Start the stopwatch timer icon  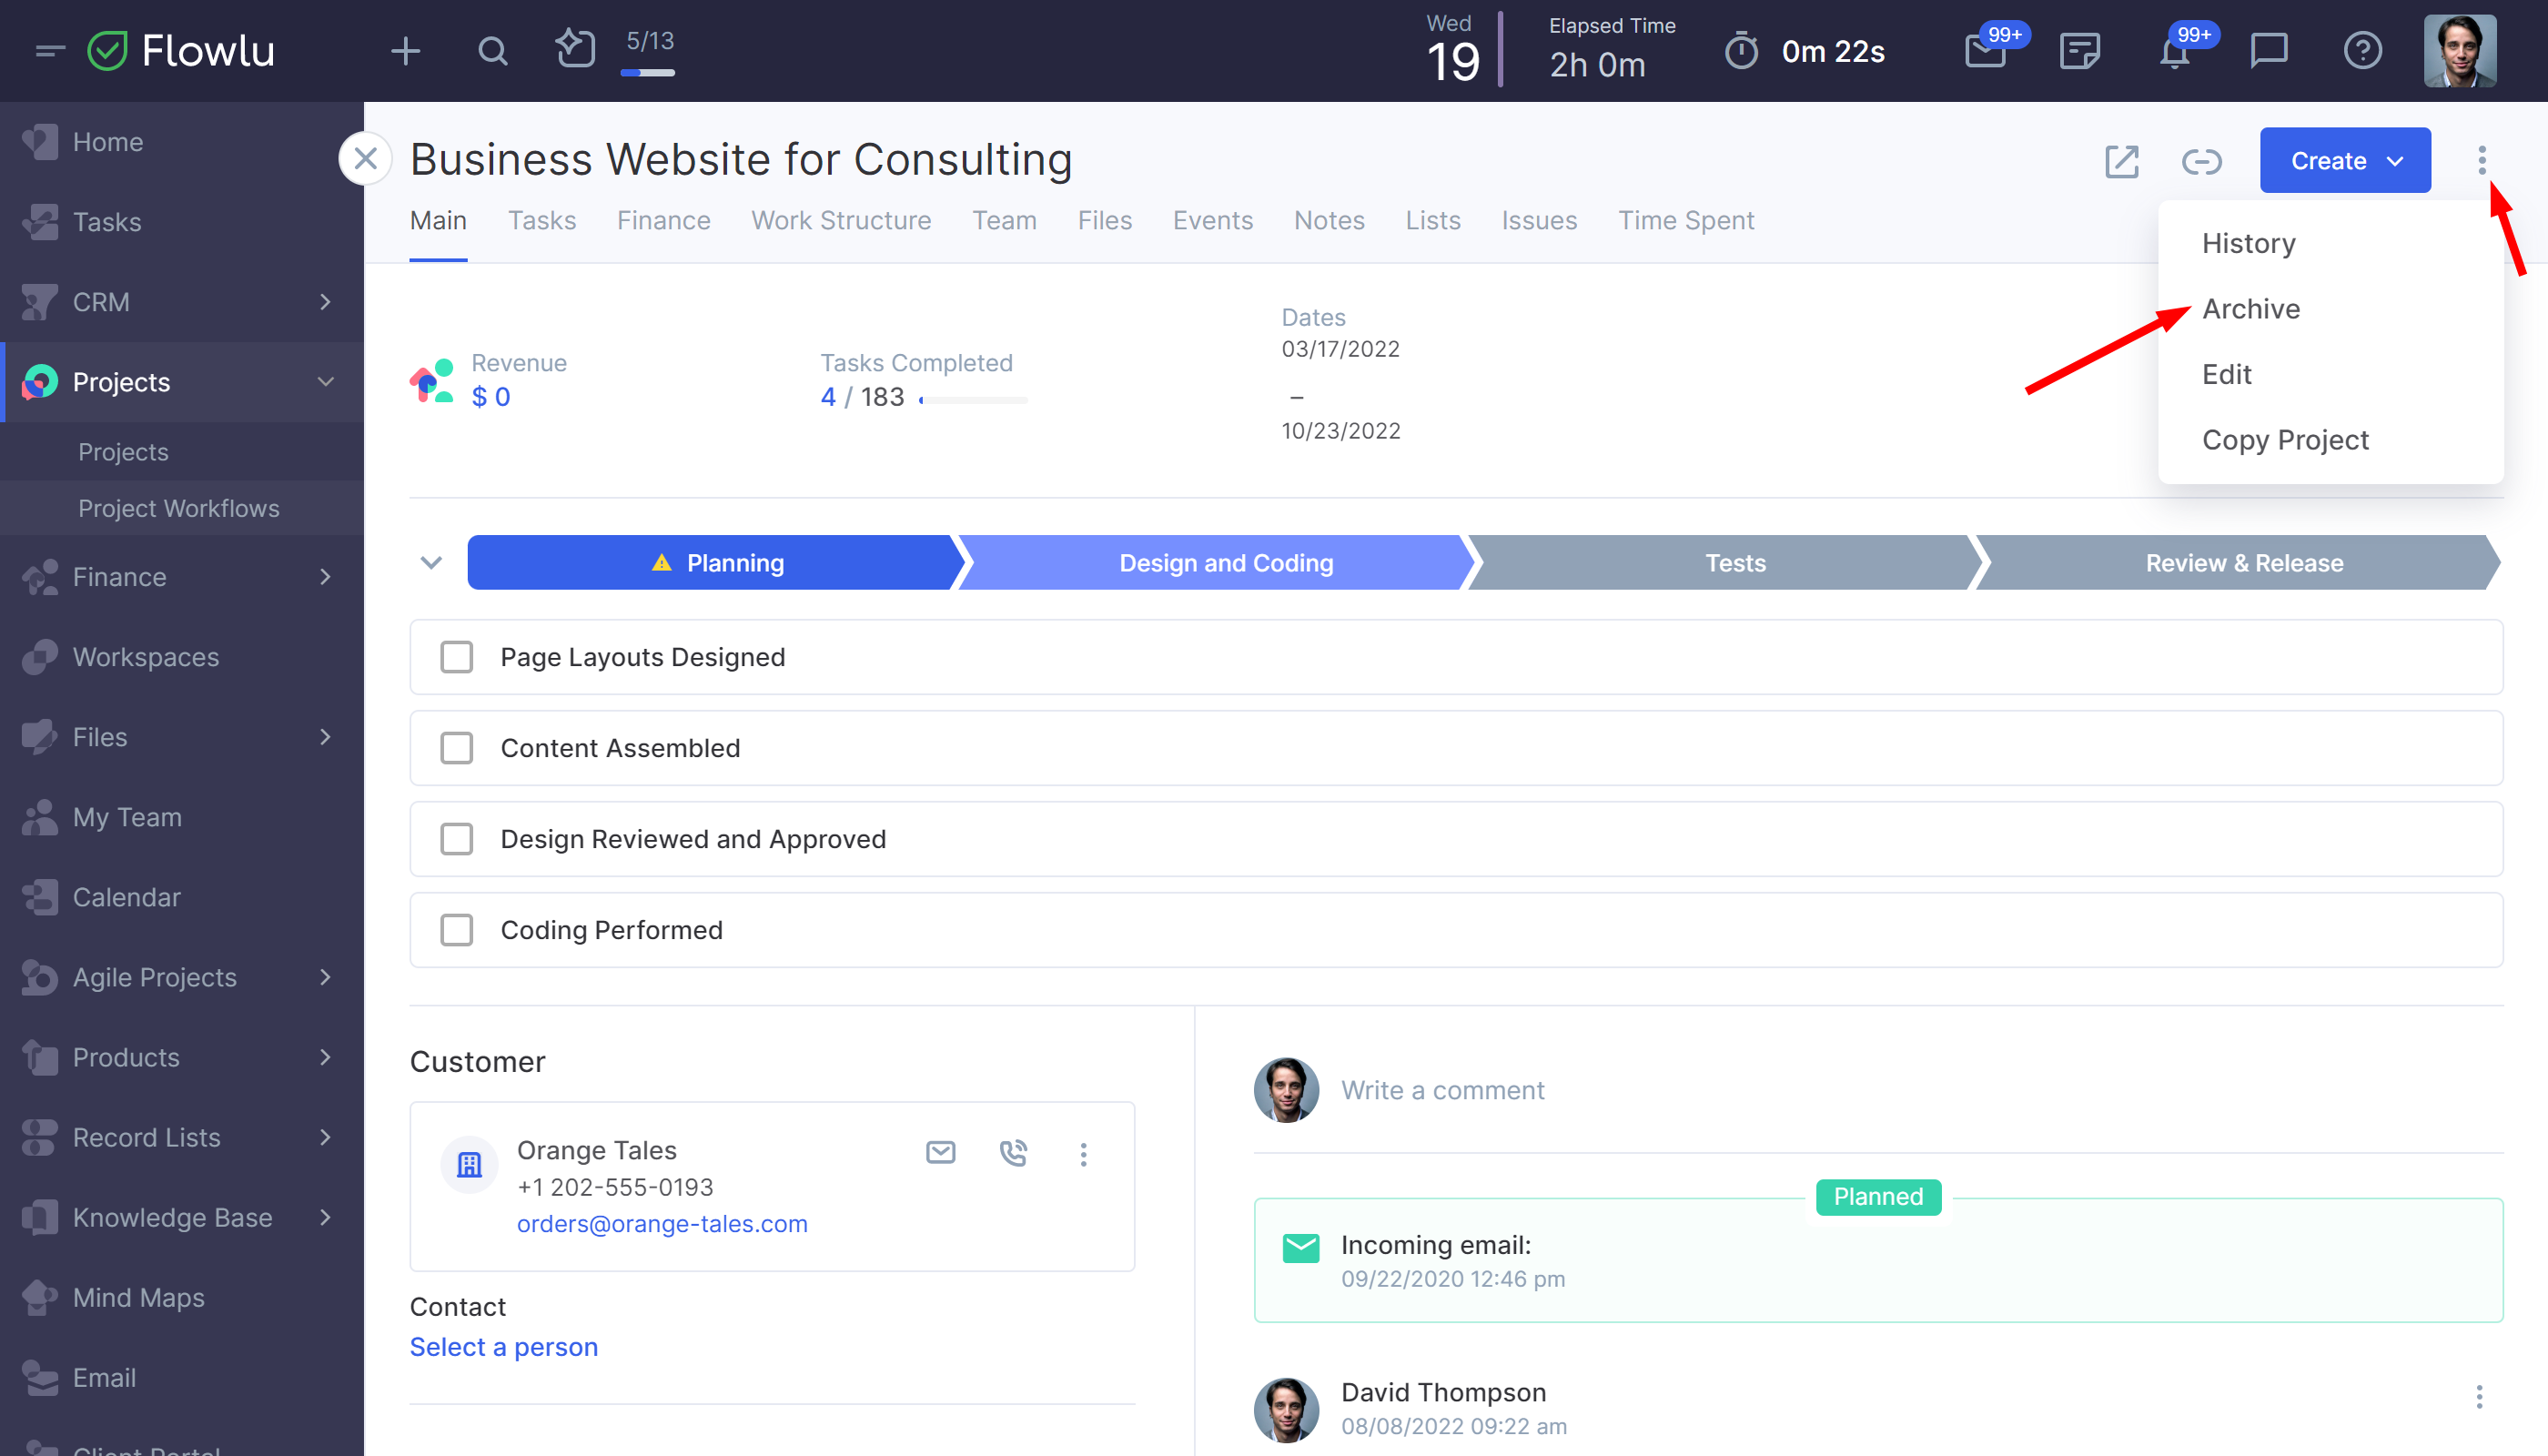1741,50
